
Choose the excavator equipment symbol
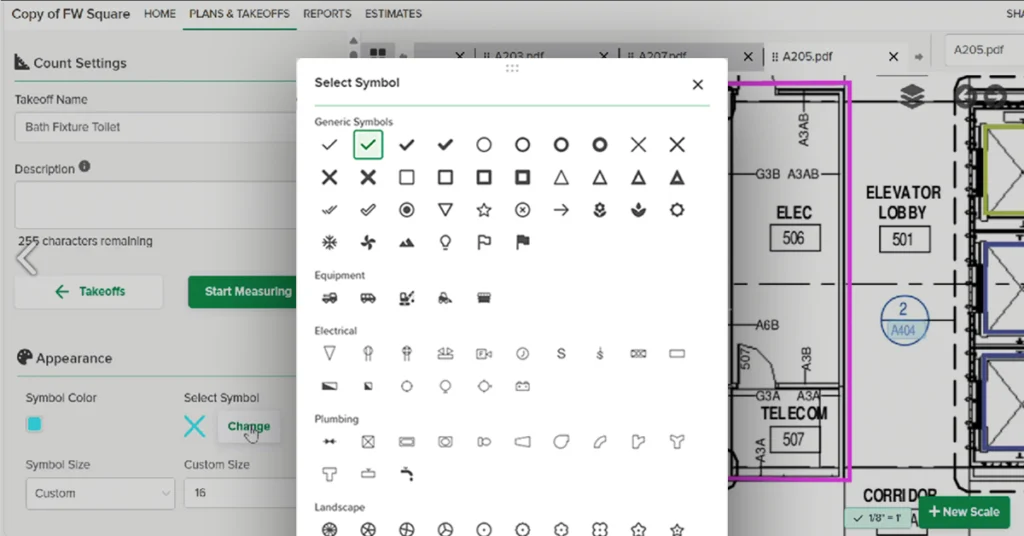(406, 298)
